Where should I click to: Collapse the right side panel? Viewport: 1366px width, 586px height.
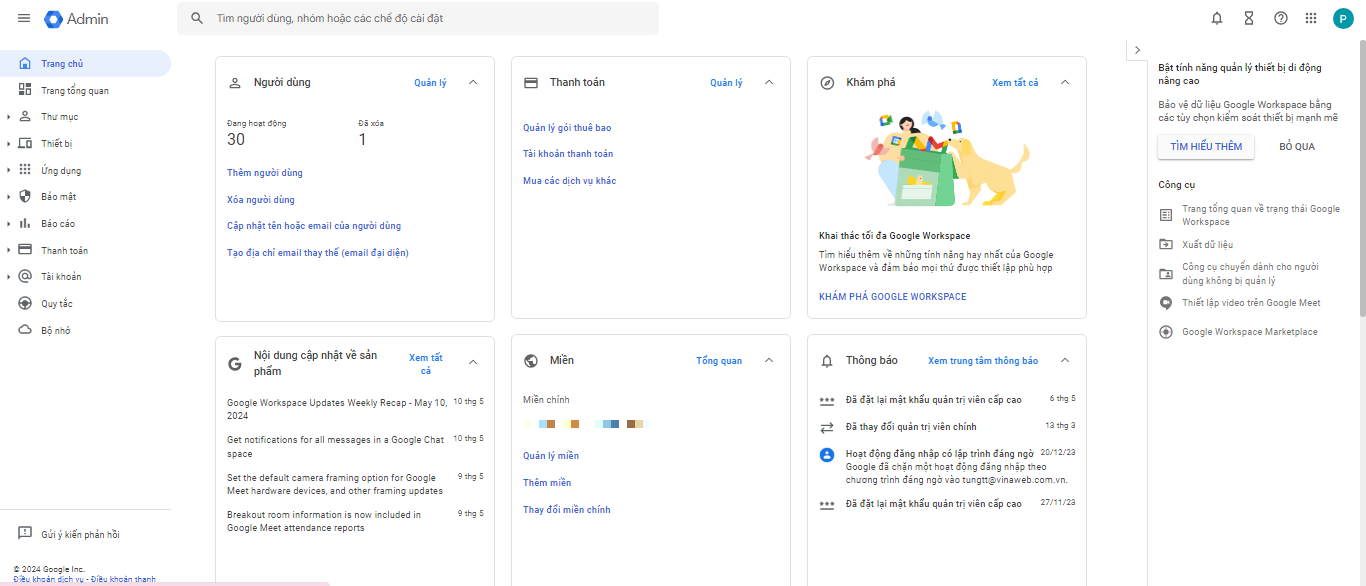(1137, 50)
